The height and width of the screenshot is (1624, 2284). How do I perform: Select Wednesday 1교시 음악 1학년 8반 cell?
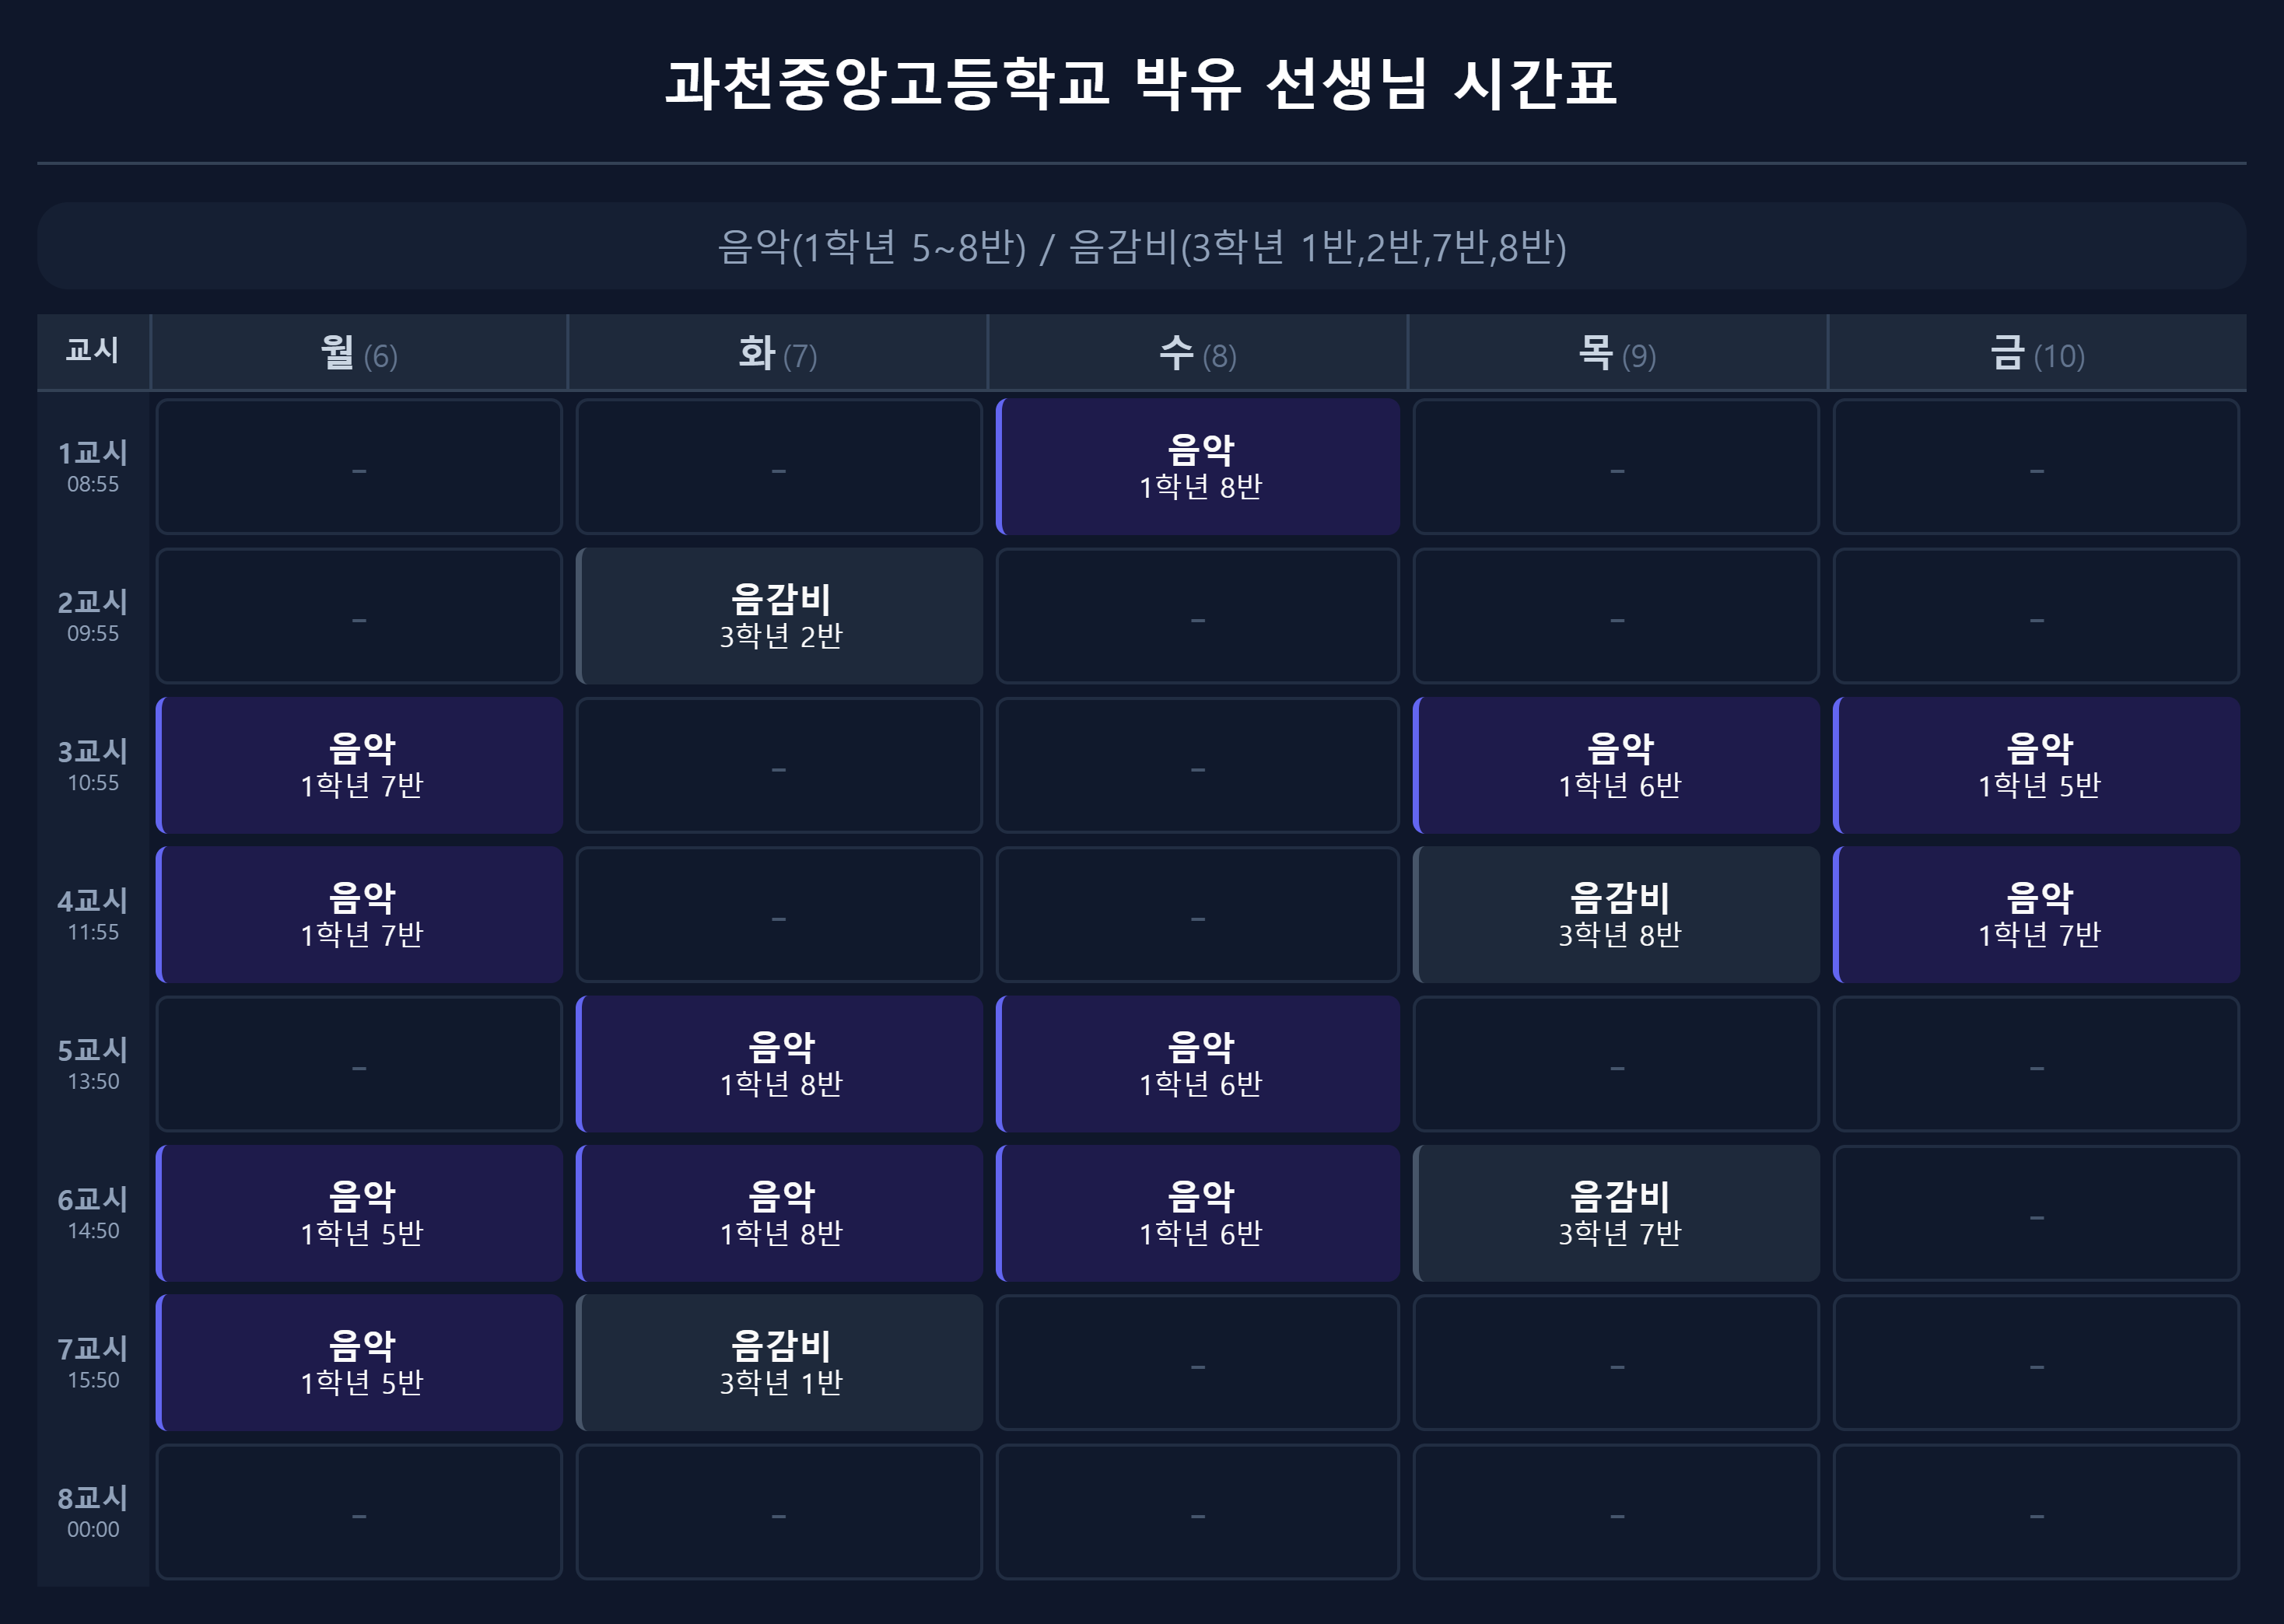pyautogui.click(x=1197, y=466)
